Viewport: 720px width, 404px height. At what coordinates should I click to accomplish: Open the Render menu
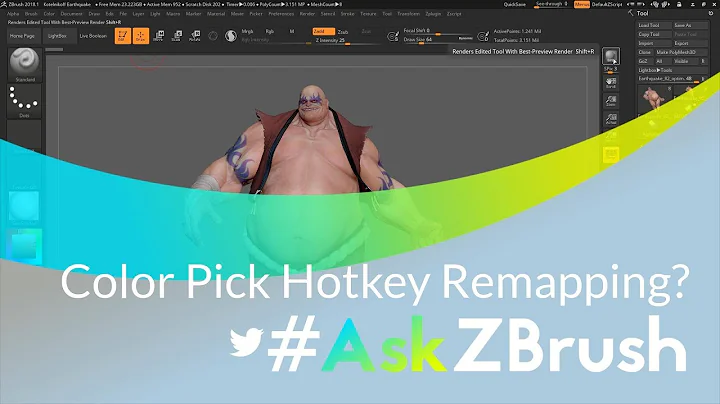click(307, 14)
